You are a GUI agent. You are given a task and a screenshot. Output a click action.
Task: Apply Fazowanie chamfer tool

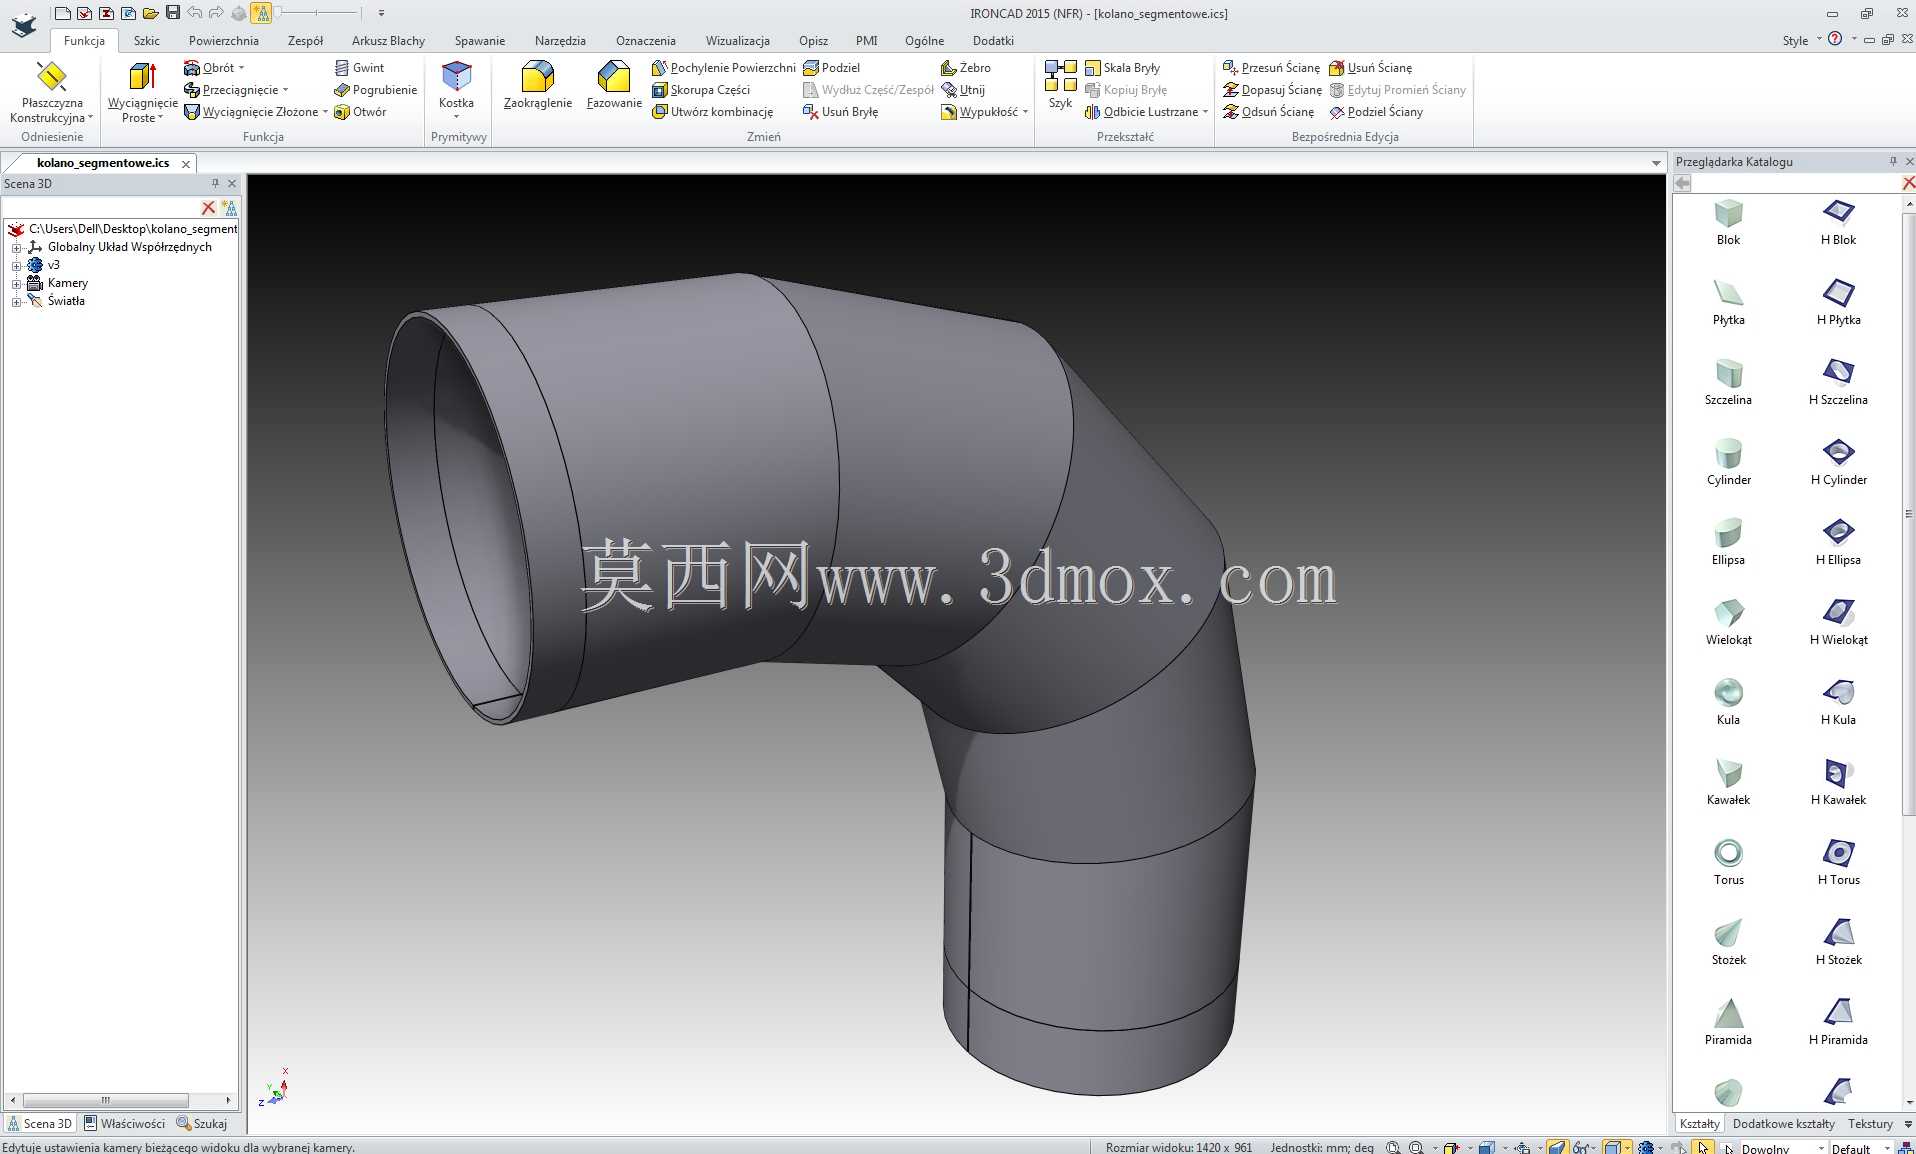[614, 85]
